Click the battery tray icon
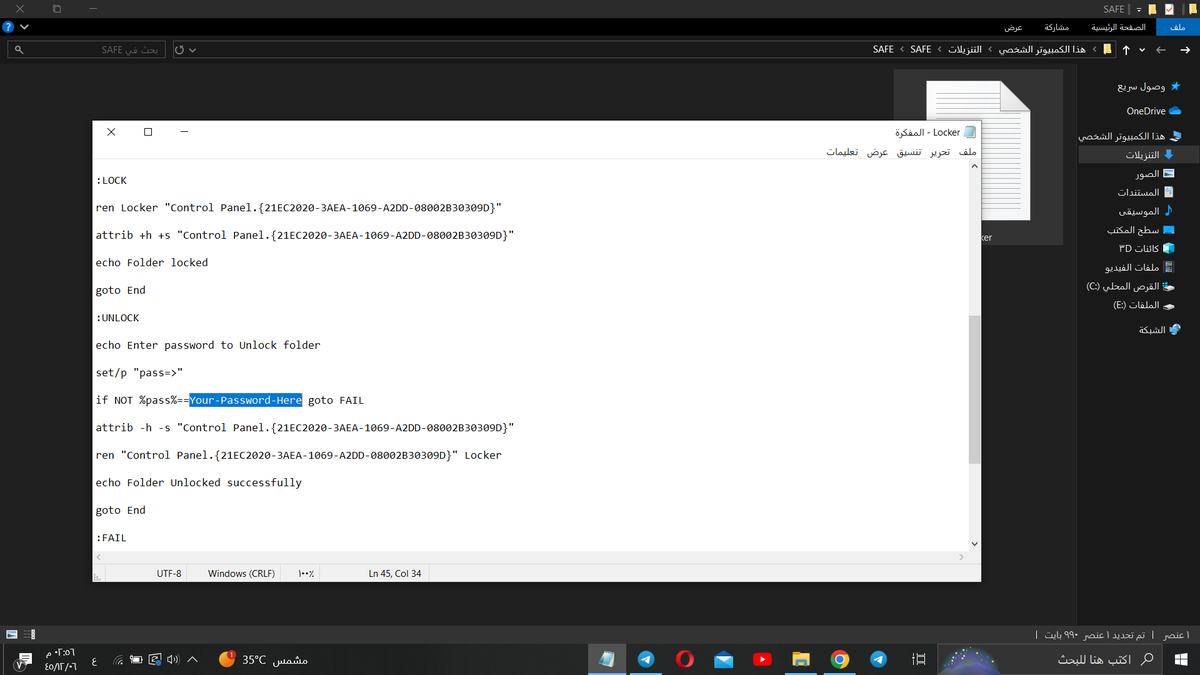Image resolution: width=1200 pixels, height=675 pixels. coord(137,660)
